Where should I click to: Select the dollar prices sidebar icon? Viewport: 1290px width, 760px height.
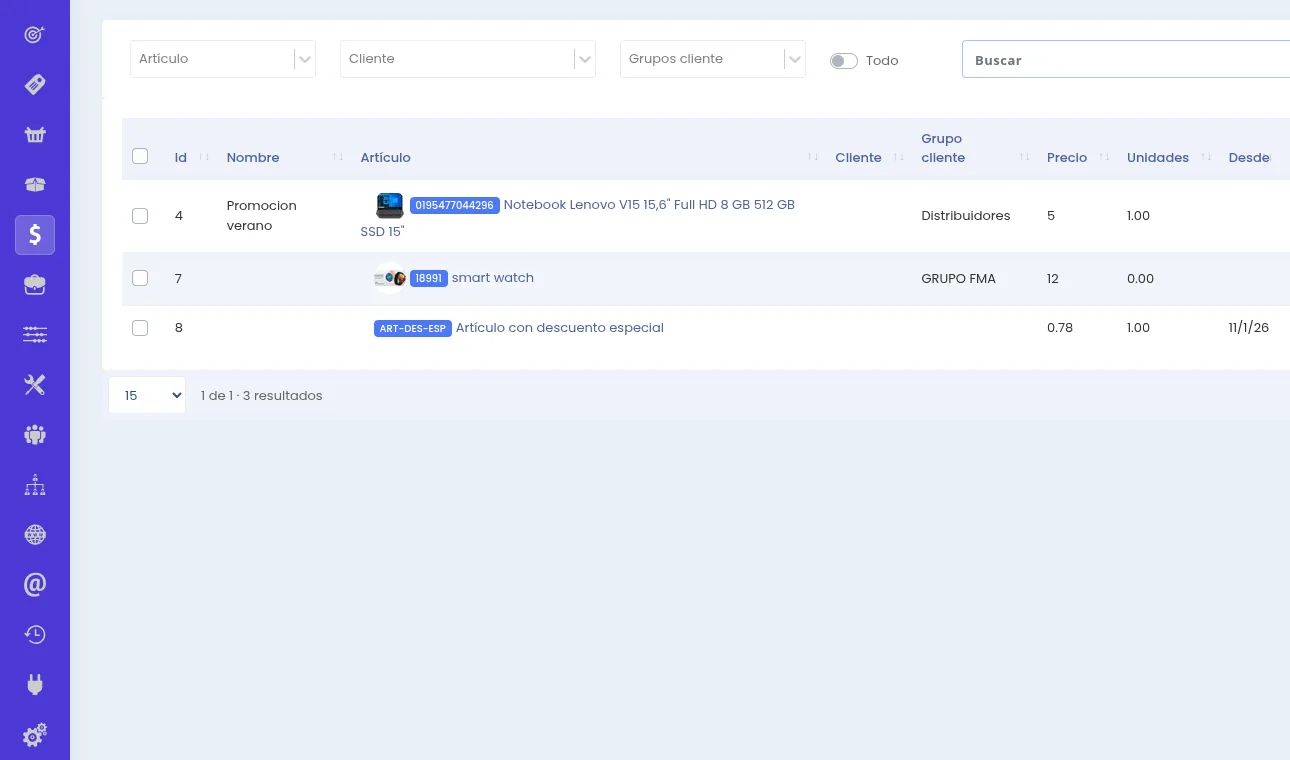coord(35,235)
